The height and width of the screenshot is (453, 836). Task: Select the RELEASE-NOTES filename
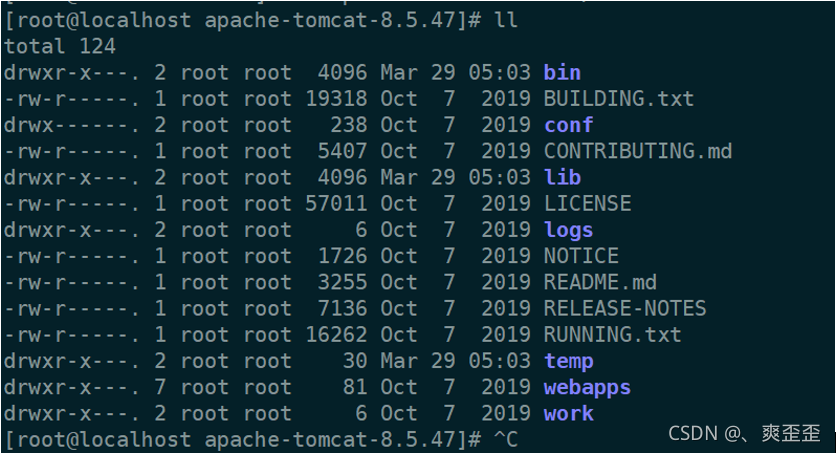625,308
